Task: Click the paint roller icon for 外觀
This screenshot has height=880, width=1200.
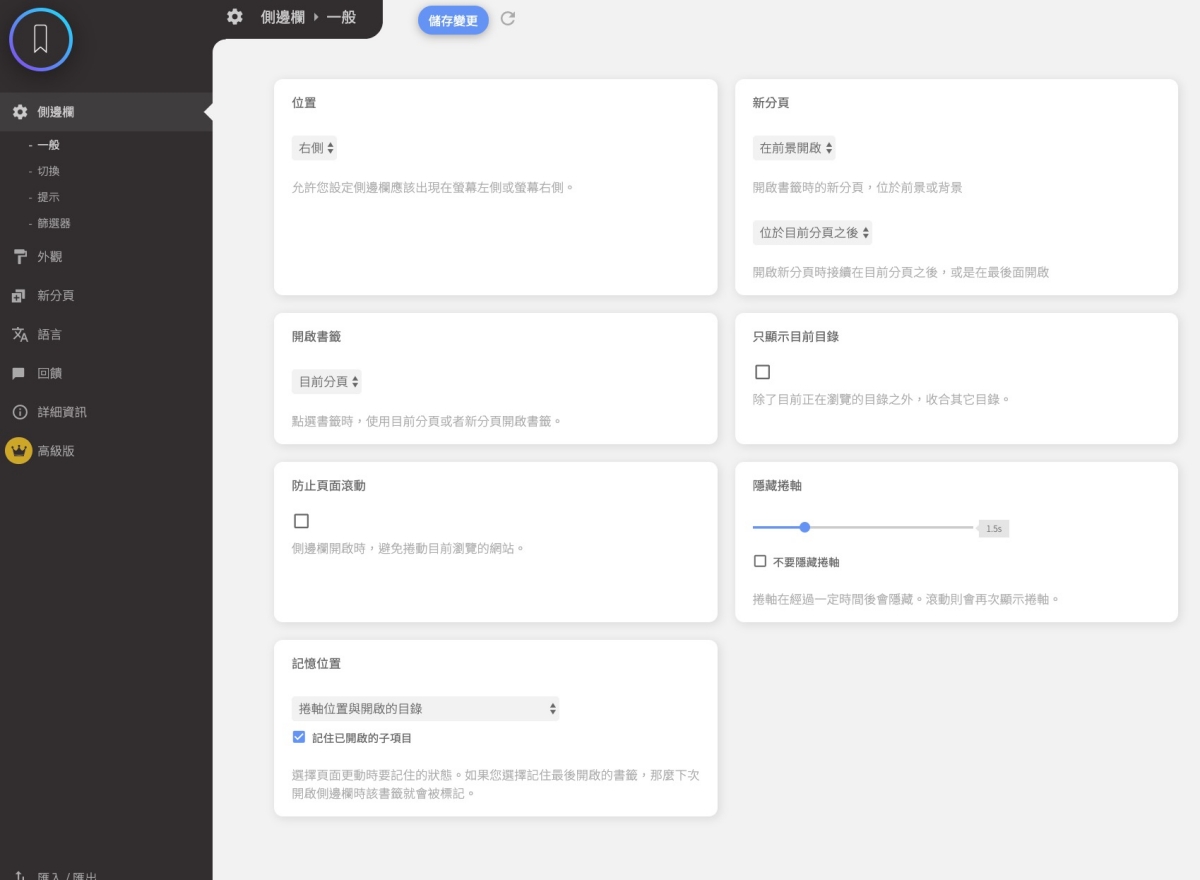Action: (x=20, y=257)
